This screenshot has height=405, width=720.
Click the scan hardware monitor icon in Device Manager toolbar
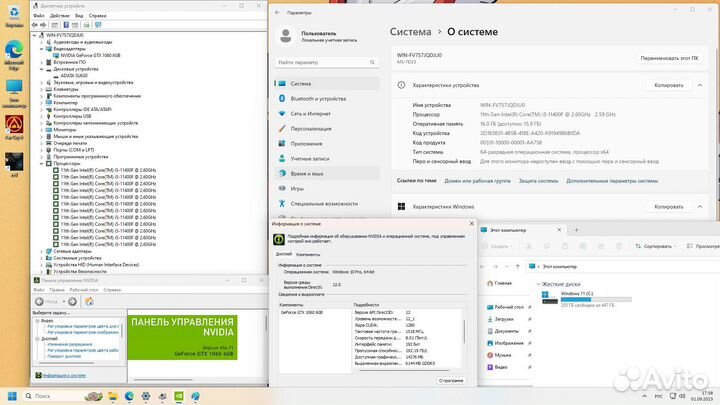pyautogui.click(x=98, y=25)
